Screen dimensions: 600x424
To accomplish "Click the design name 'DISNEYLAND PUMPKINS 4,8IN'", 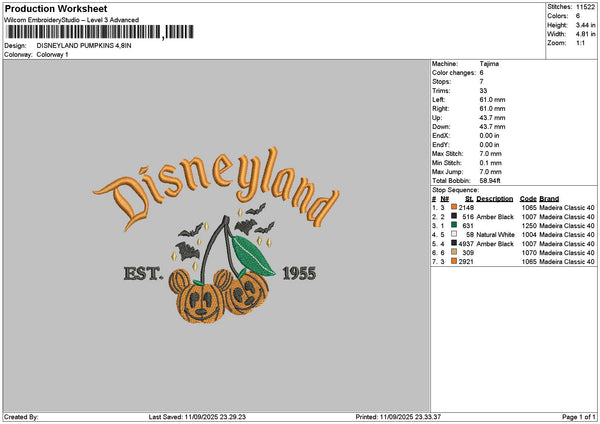I will coord(84,46).
